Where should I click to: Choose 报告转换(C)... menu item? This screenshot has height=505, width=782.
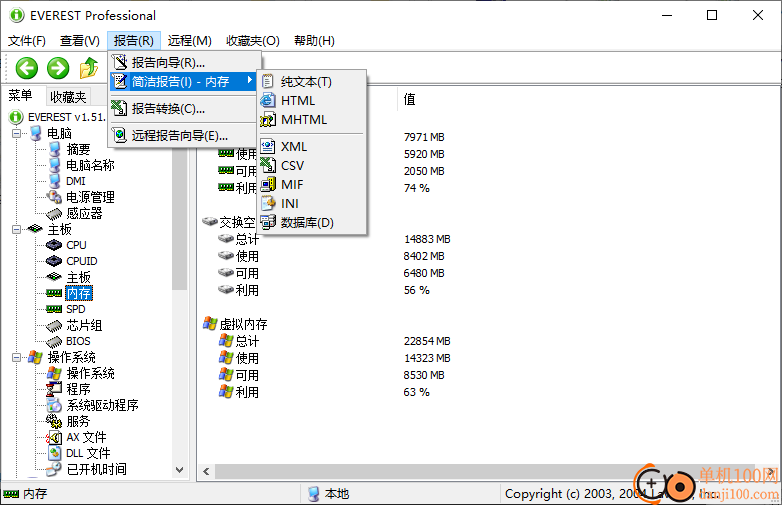coord(184,108)
